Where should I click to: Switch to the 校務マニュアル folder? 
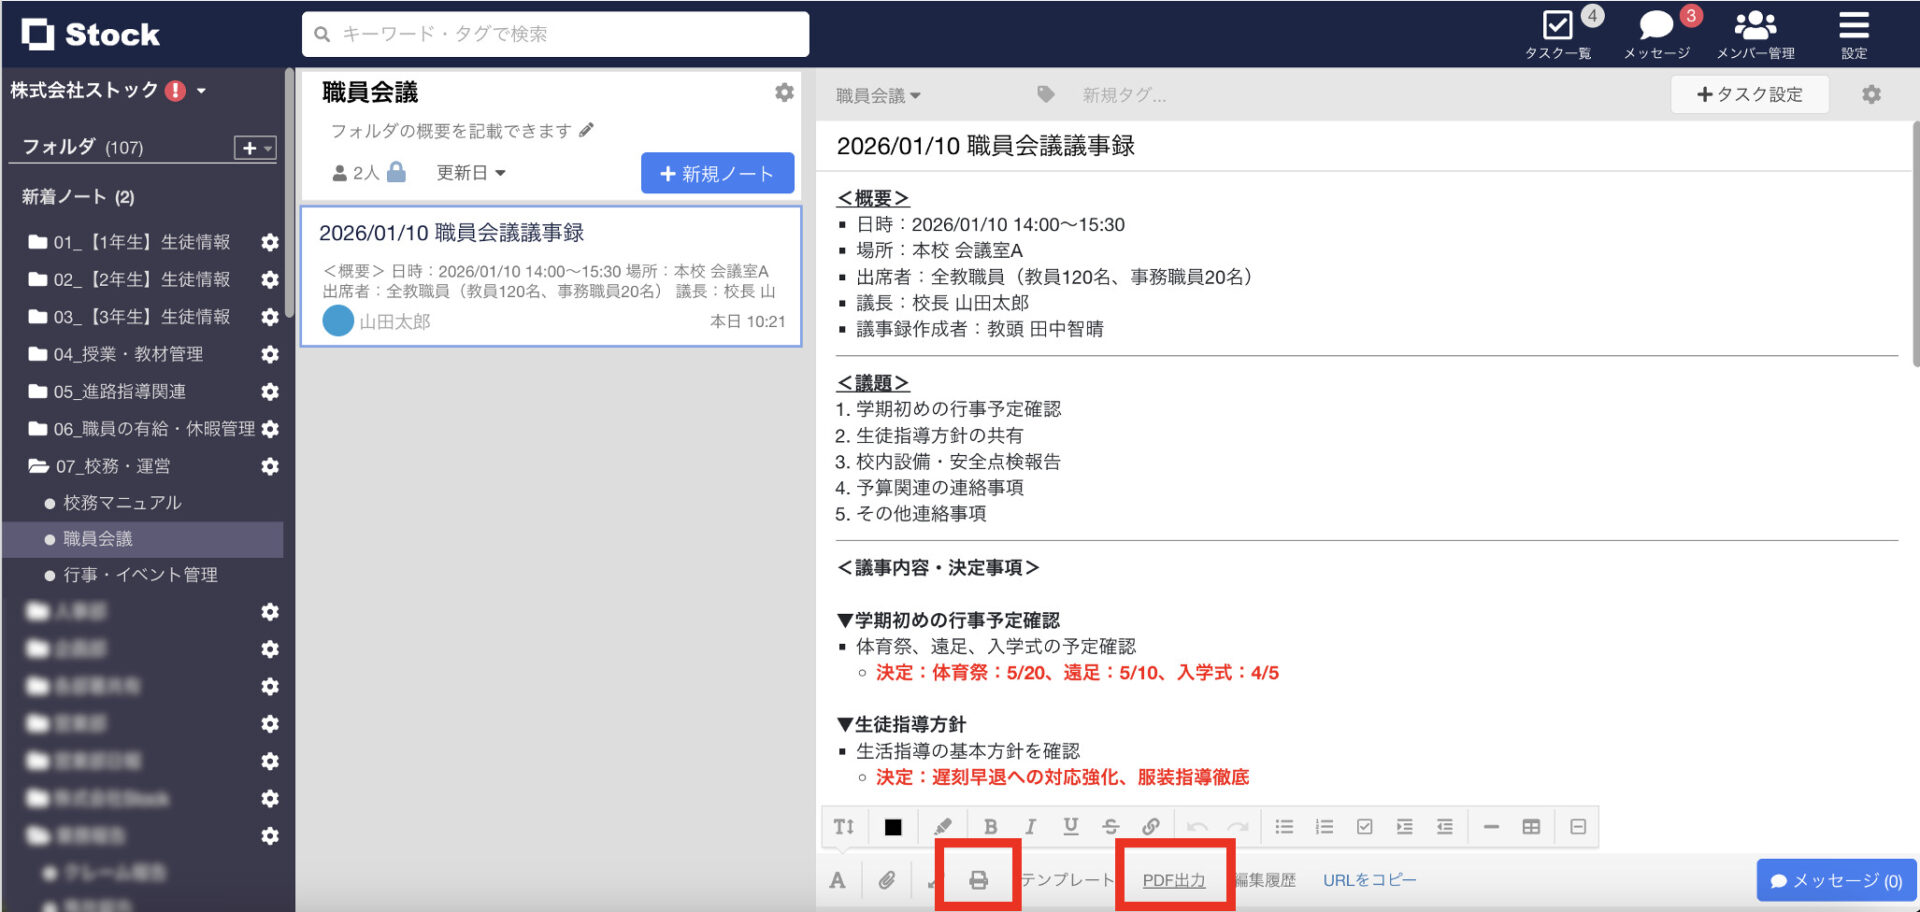click(x=117, y=503)
